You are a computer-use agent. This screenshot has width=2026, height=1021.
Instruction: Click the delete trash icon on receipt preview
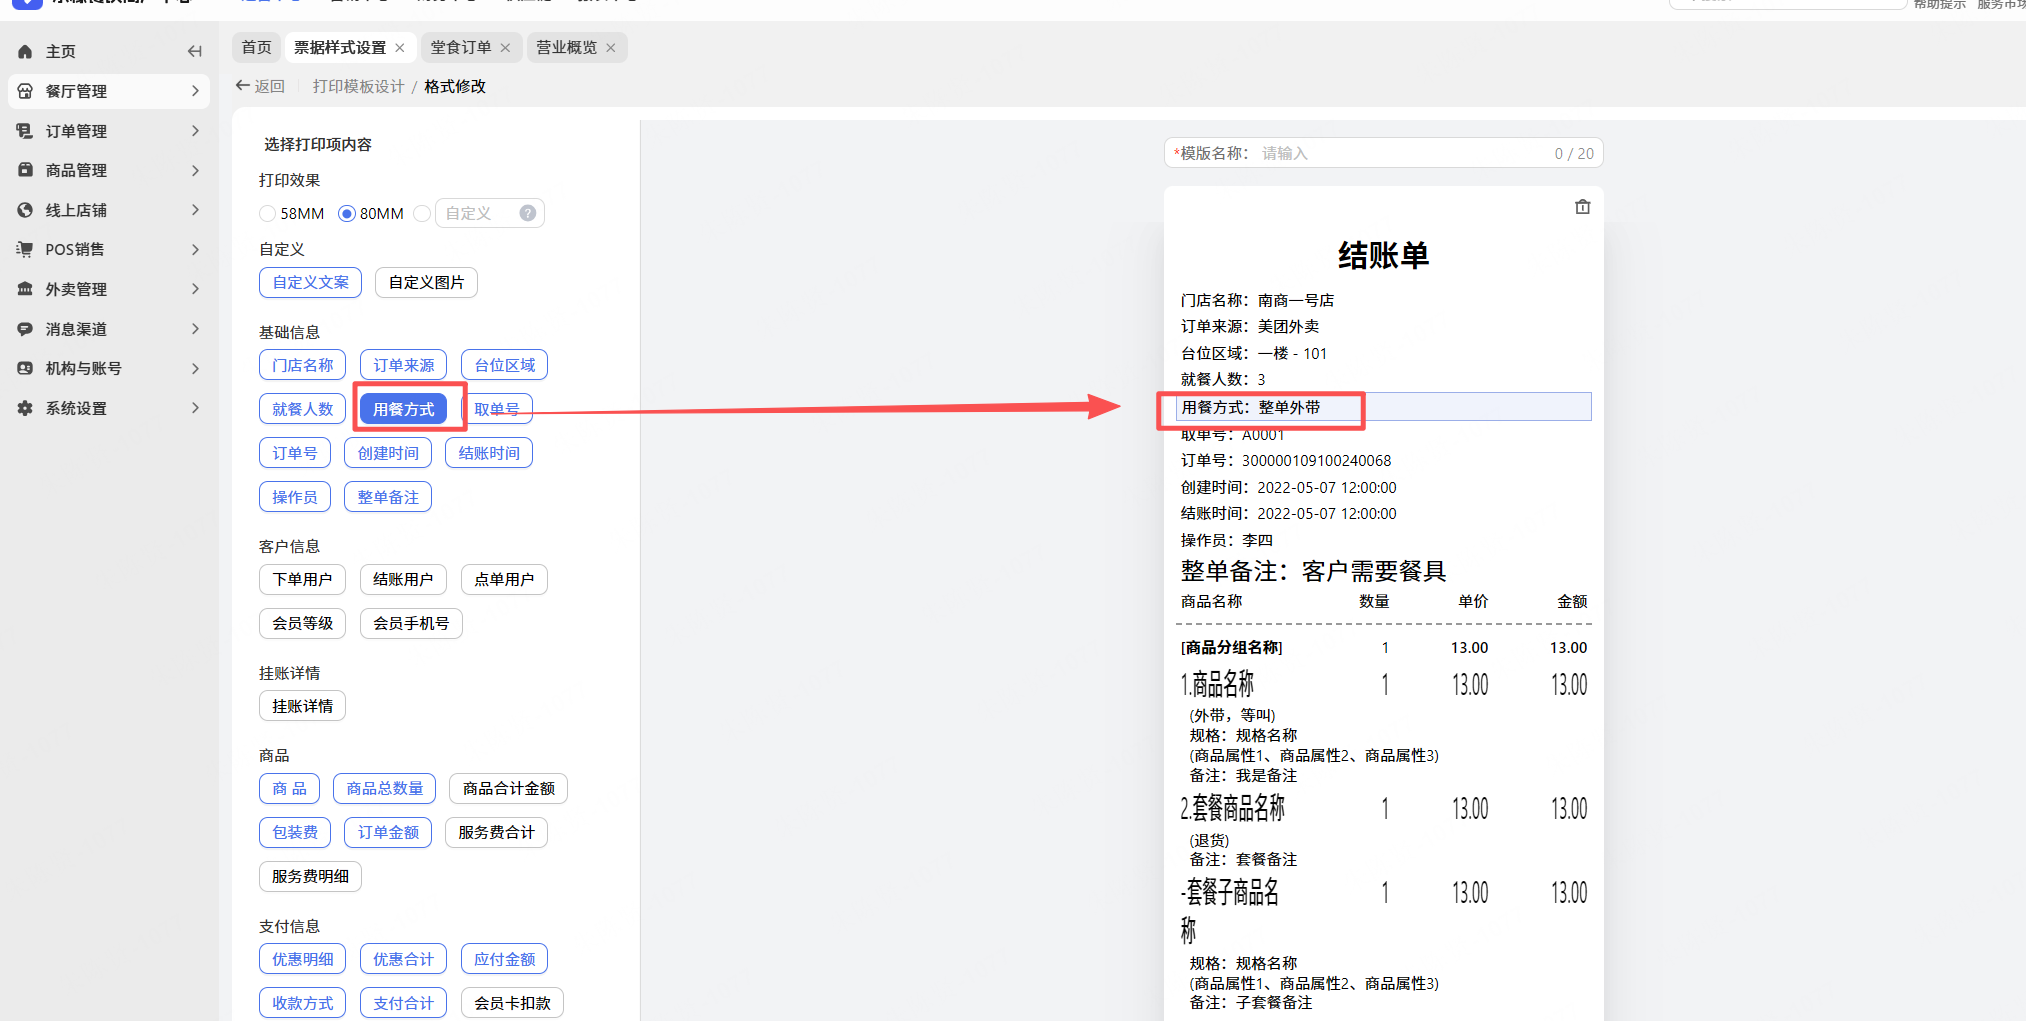[x=1582, y=207]
